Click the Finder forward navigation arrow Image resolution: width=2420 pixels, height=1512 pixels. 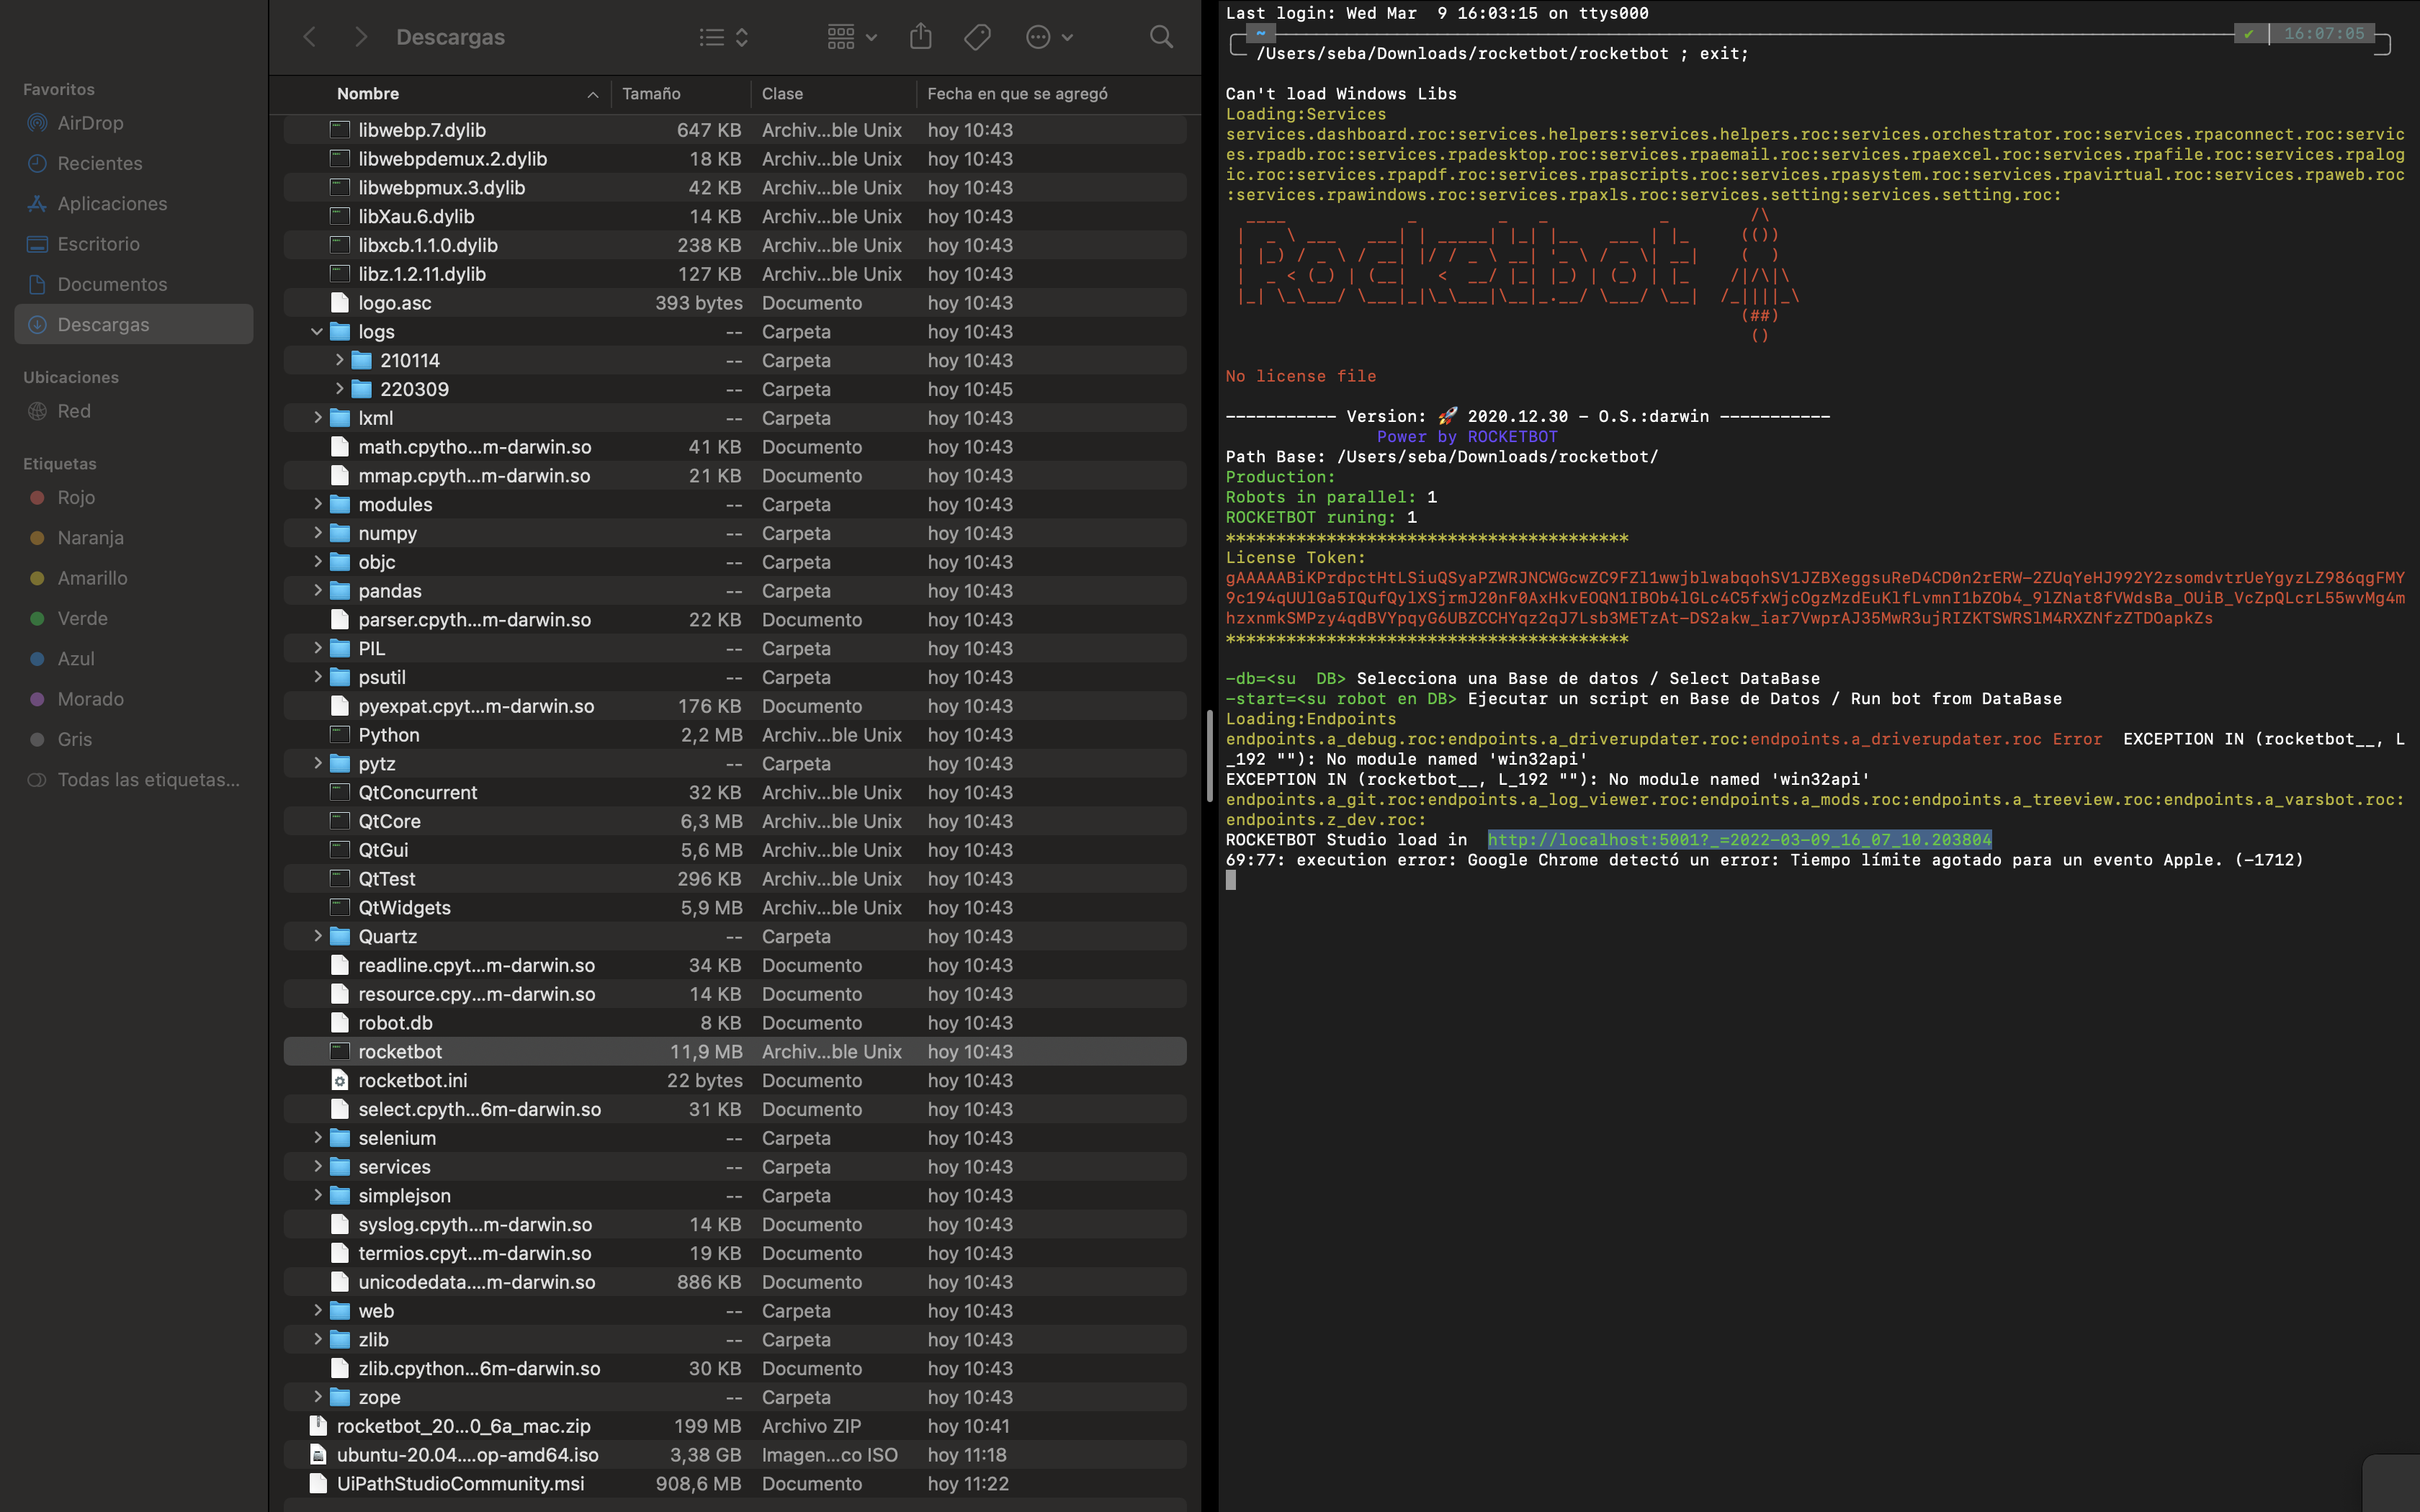pos(361,37)
